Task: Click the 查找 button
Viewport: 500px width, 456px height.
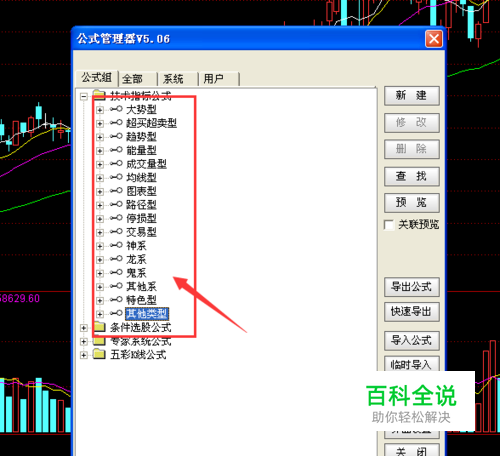Action: (x=412, y=176)
